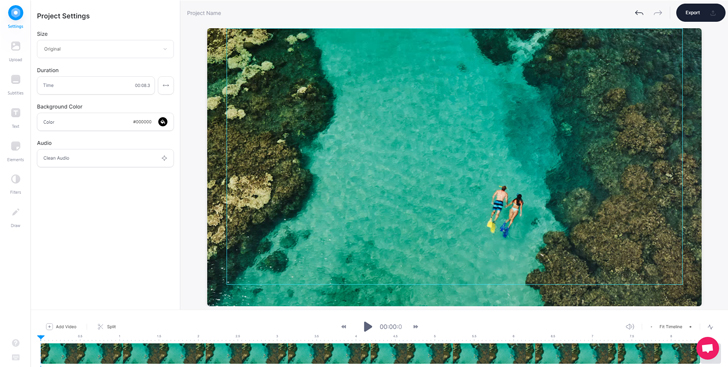Click Fit Timeline
The height and width of the screenshot is (367, 728).
pyautogui.click(x=670, y=327)
